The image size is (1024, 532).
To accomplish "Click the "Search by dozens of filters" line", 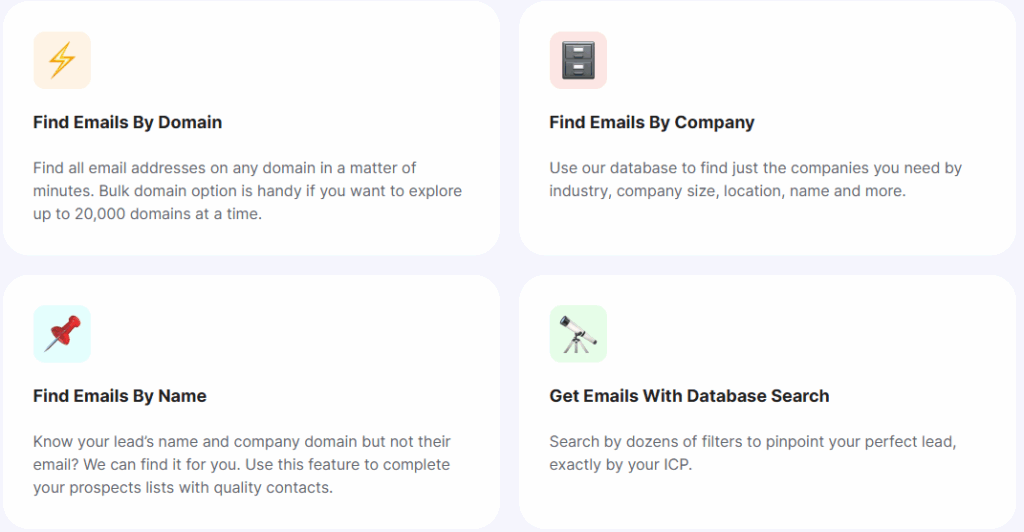I will [x=752, y=442].
